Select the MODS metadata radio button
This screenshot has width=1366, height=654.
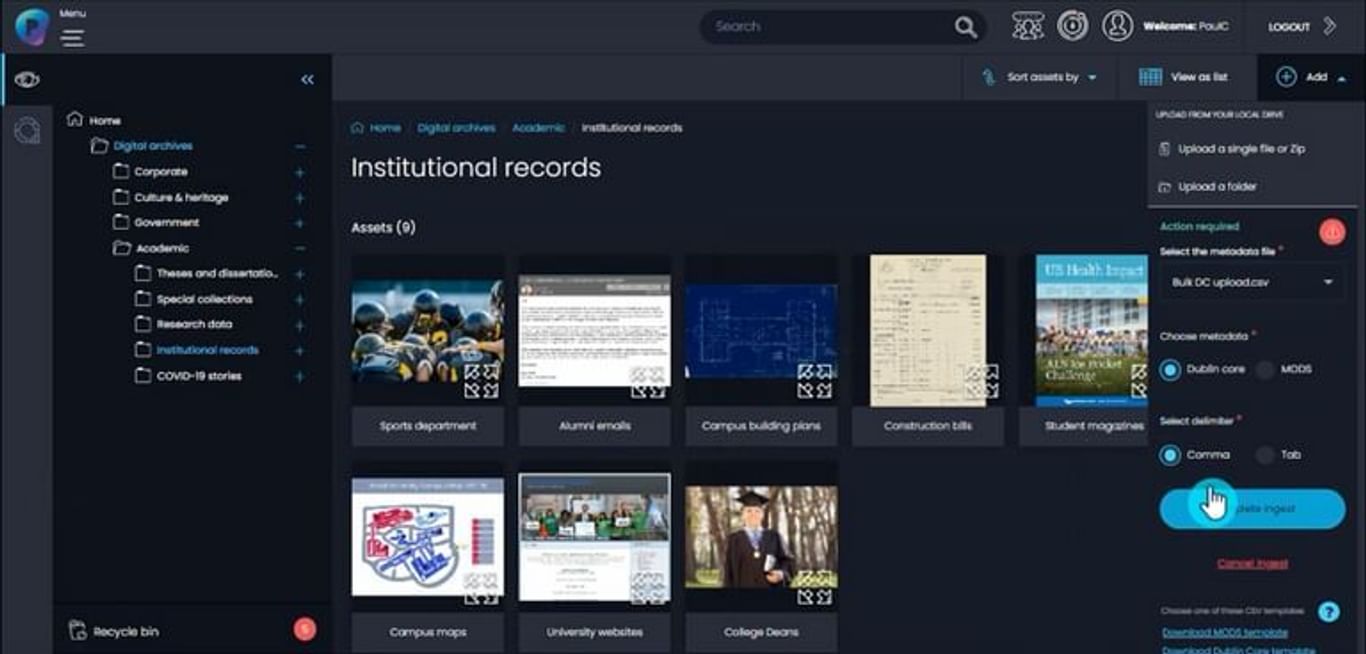pos(1266,370)
